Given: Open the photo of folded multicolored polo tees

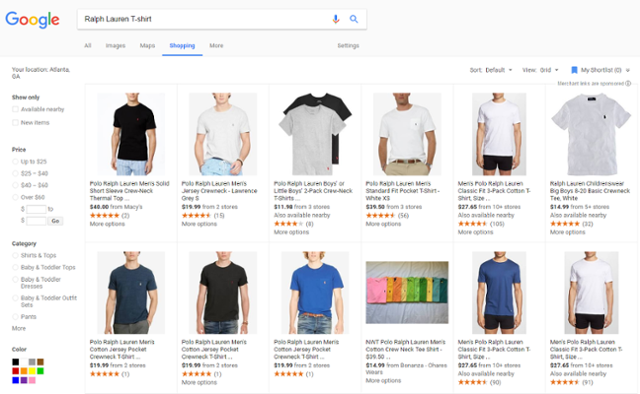Looking at the screenshot, I should (407, 292).
